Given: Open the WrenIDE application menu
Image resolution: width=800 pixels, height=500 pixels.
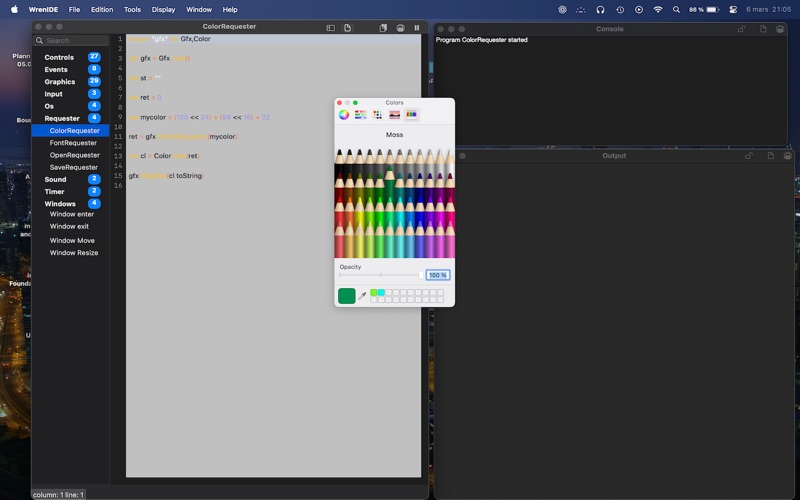Looking at the screenshot, I should [x=43, y=9].
